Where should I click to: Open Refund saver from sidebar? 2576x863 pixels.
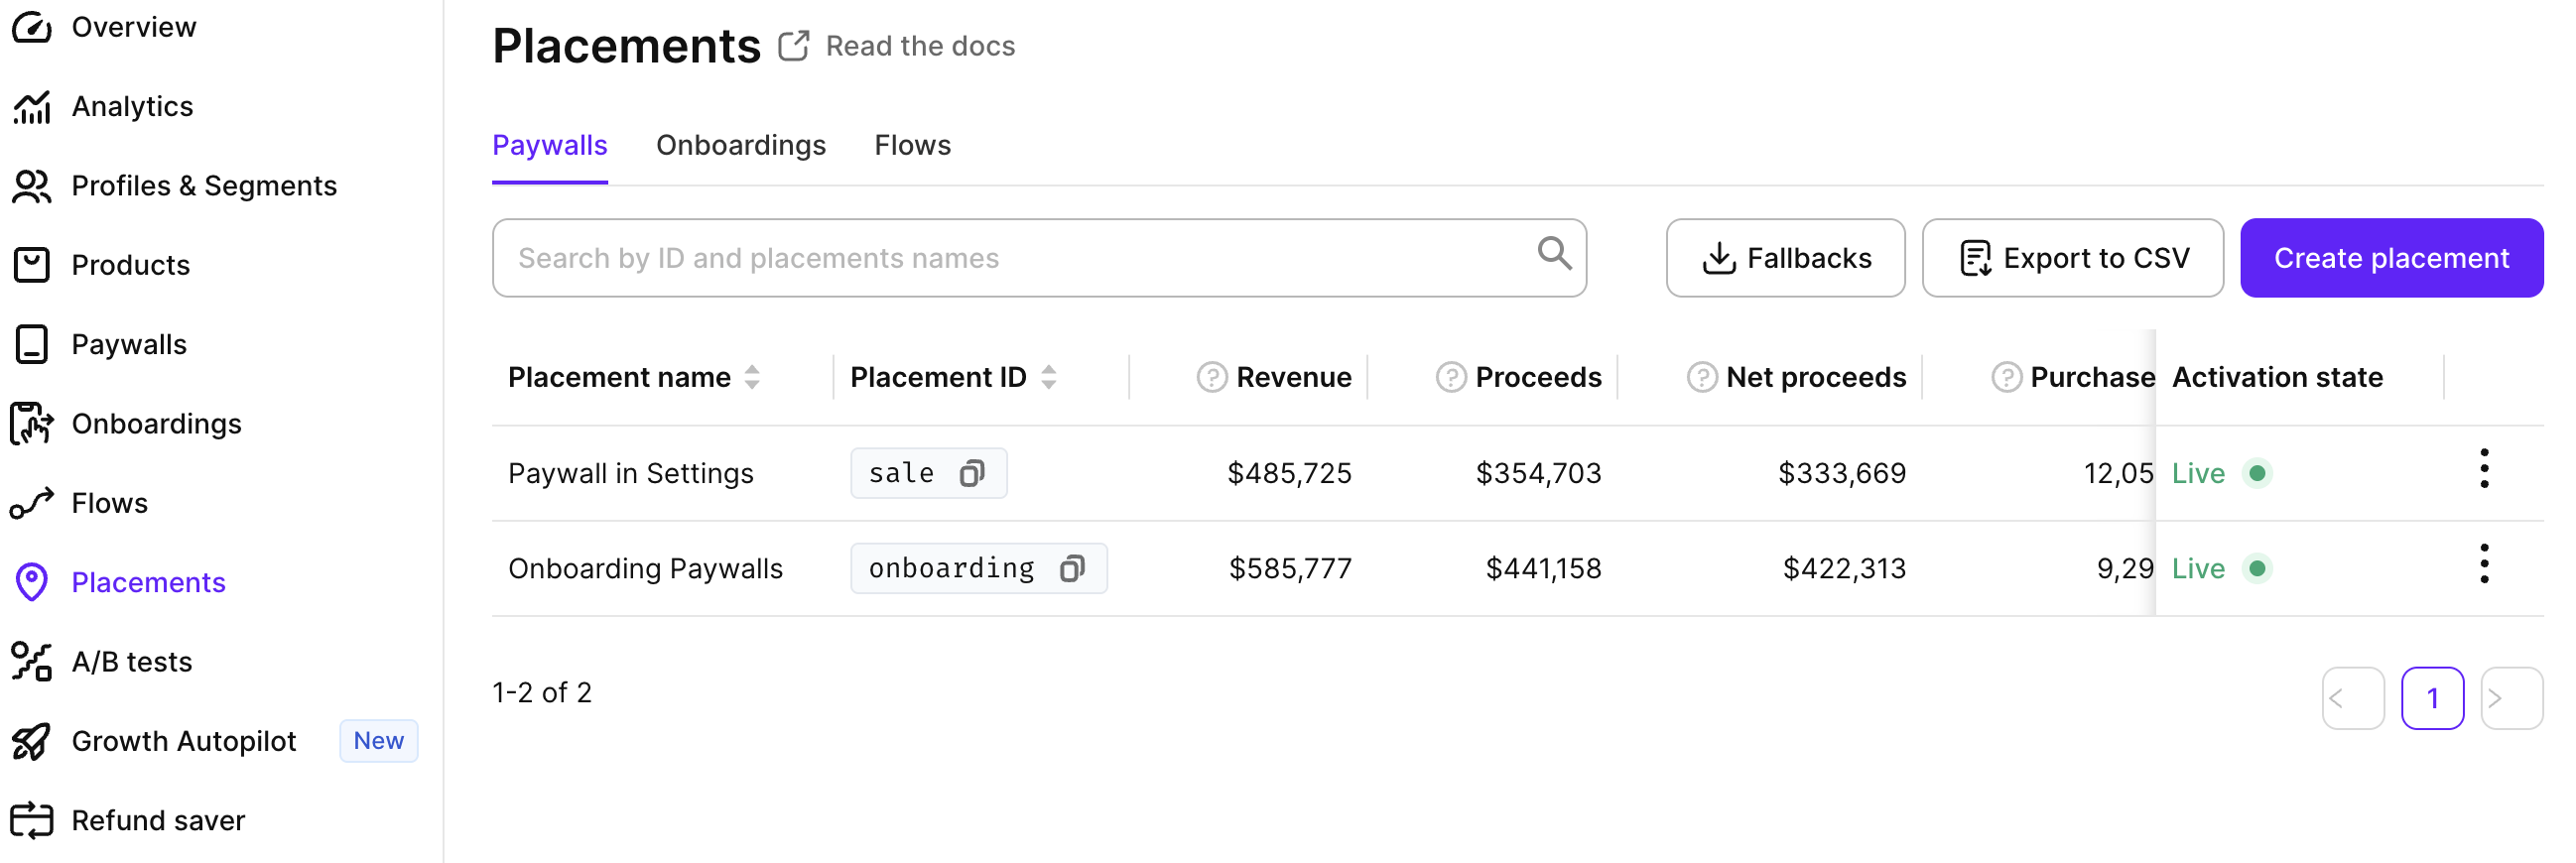[159, 820]
